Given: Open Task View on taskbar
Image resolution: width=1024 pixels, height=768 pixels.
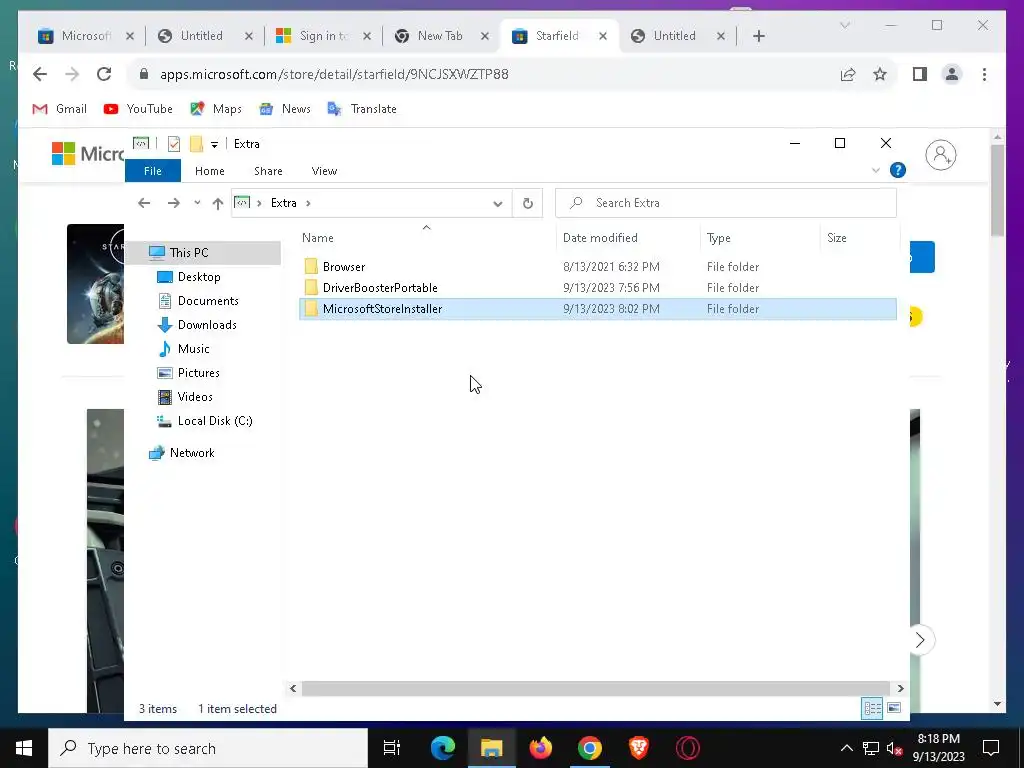Looking at the screenshot, I should click(392, 748).
